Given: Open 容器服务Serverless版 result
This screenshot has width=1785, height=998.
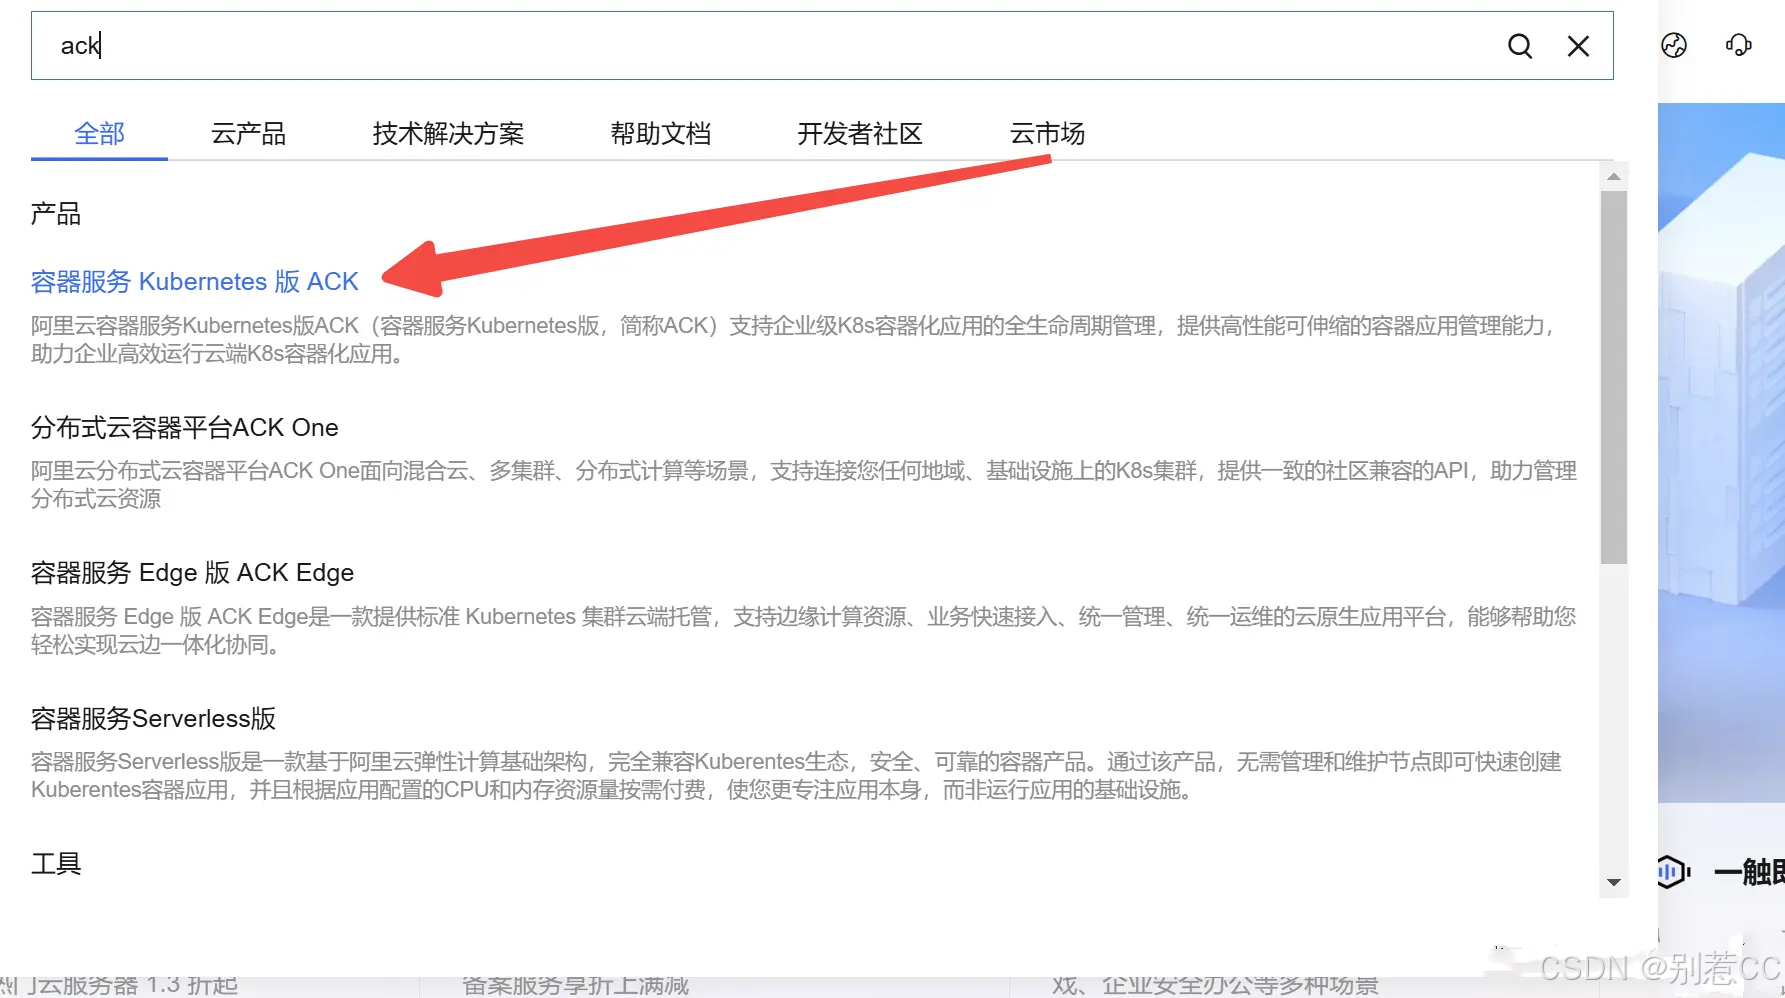Looking at the screenshot, I should [153, 719].
